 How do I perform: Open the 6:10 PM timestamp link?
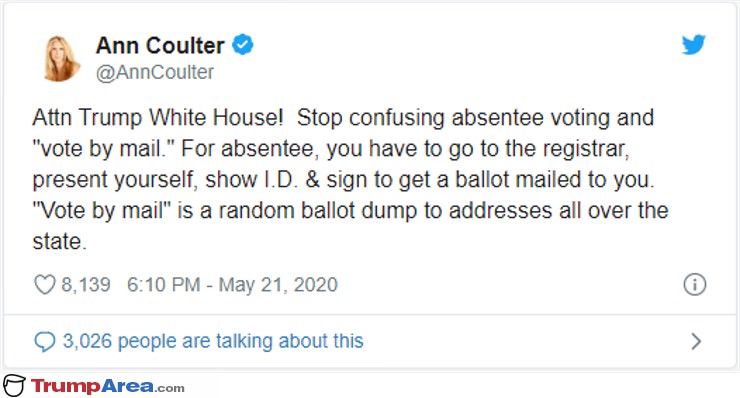164,285
